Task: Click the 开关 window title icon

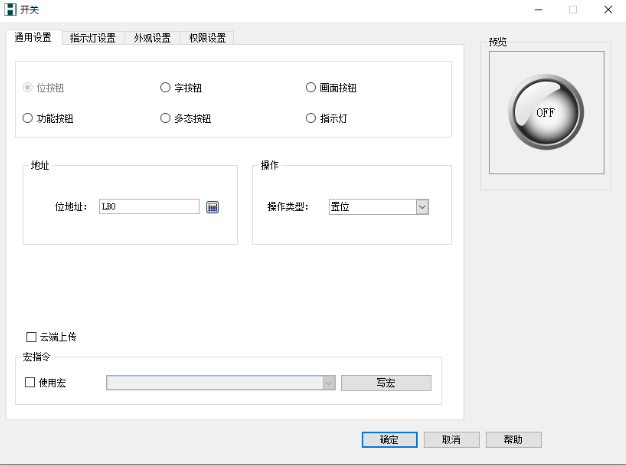Action: 11,9
